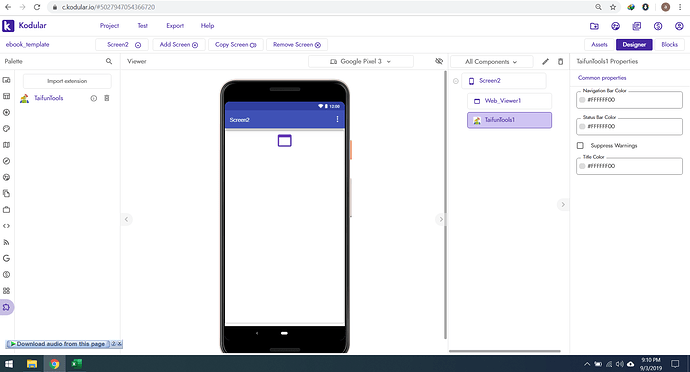This screenshot has height=372, width=690.
Task: Open the Maps palette category icon
Action: [x=7, y=145]
